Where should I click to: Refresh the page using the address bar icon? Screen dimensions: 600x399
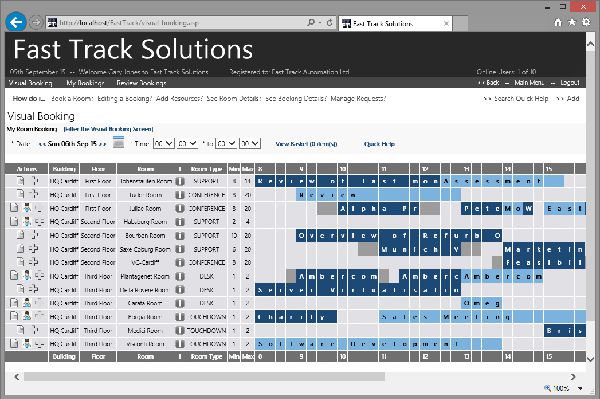(329, 23)
